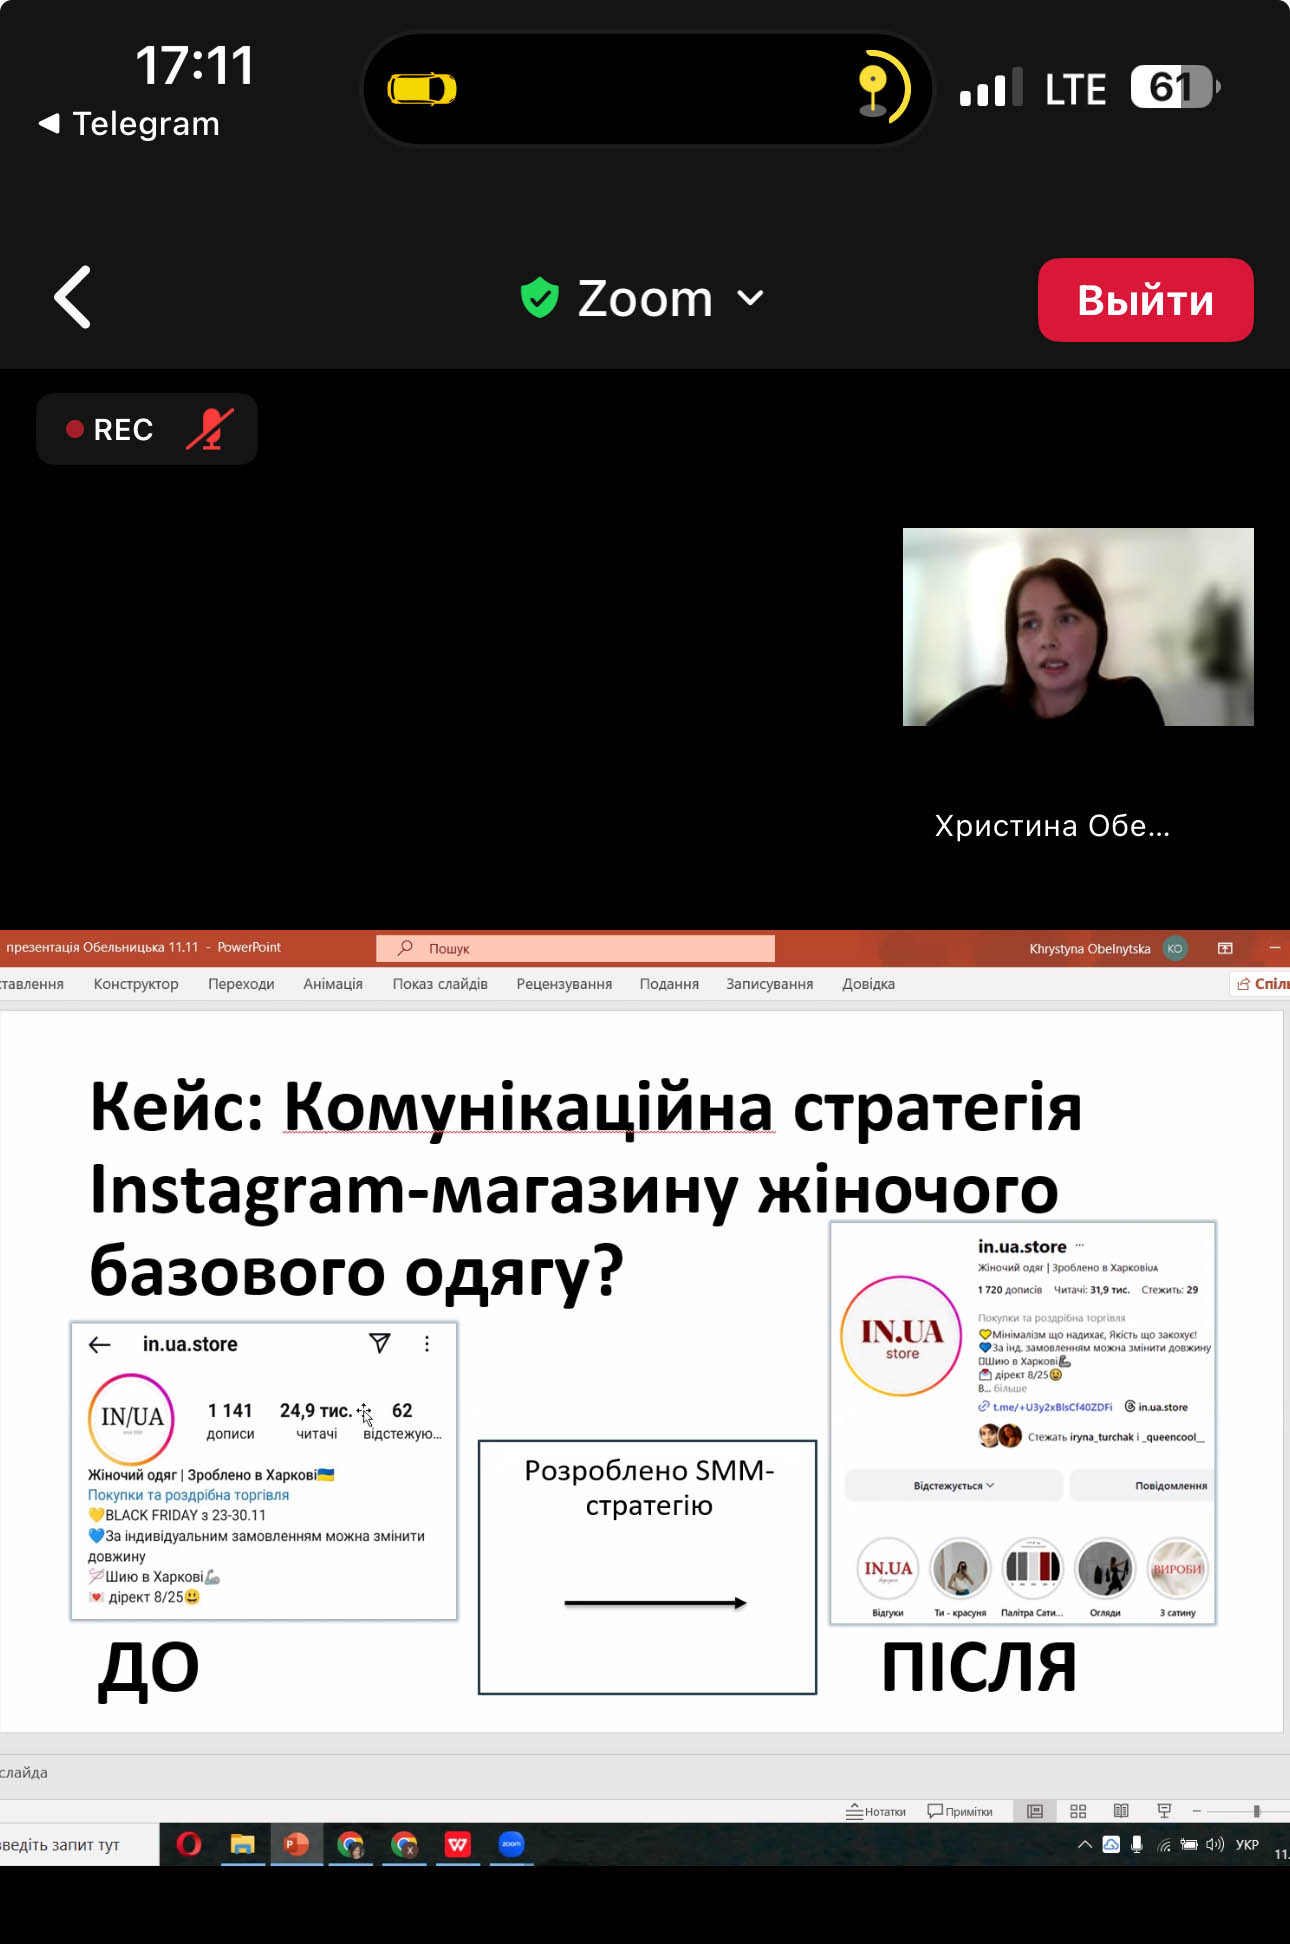Switch to Reading view icon
Viewport: 1290px width, 1944px height.
1121,1811
